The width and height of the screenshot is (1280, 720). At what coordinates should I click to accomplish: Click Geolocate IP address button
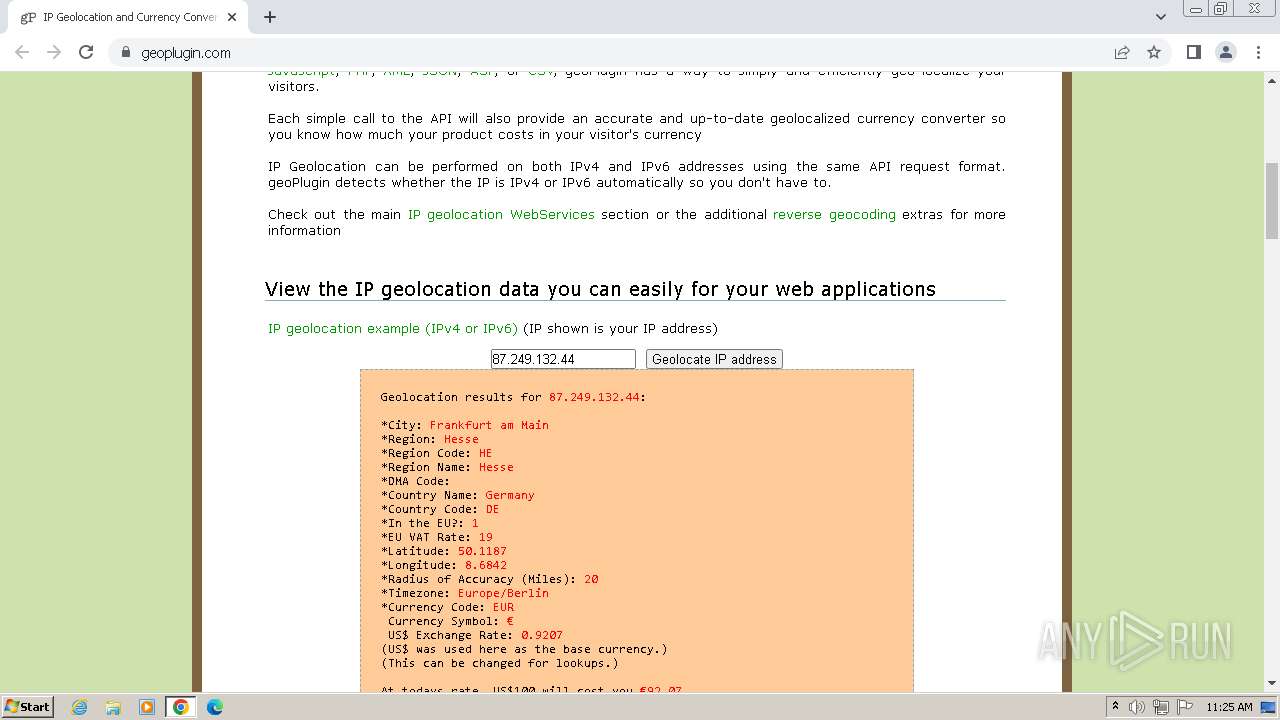coord(714,359)
